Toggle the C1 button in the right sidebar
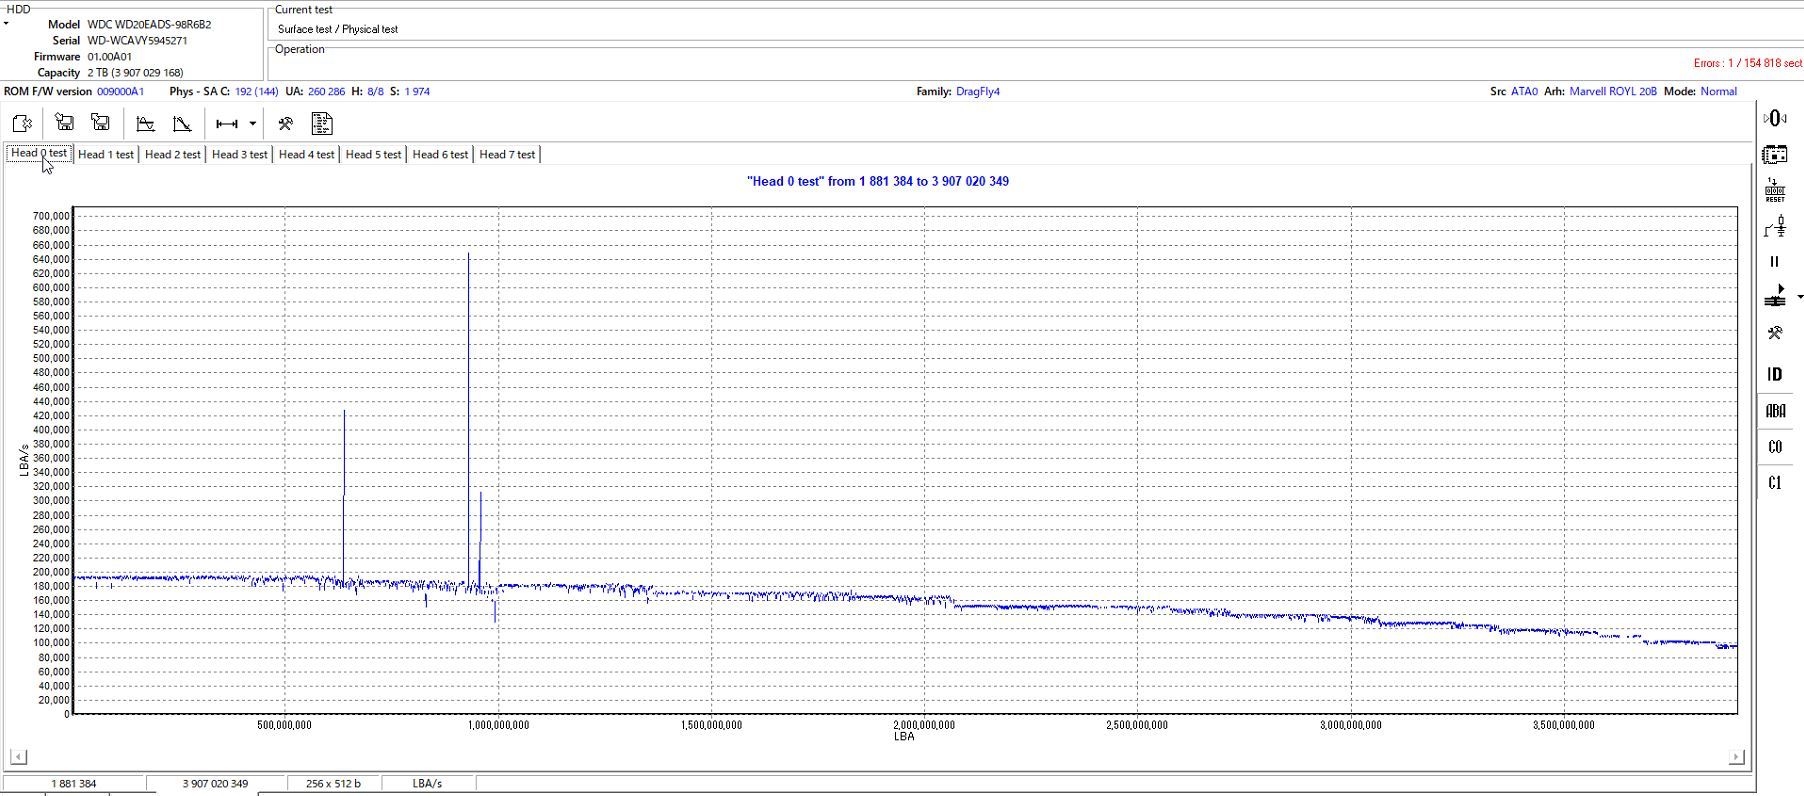Image resolution: width=1804 pixels, height=796 pixels. [x=1775, y=483]
